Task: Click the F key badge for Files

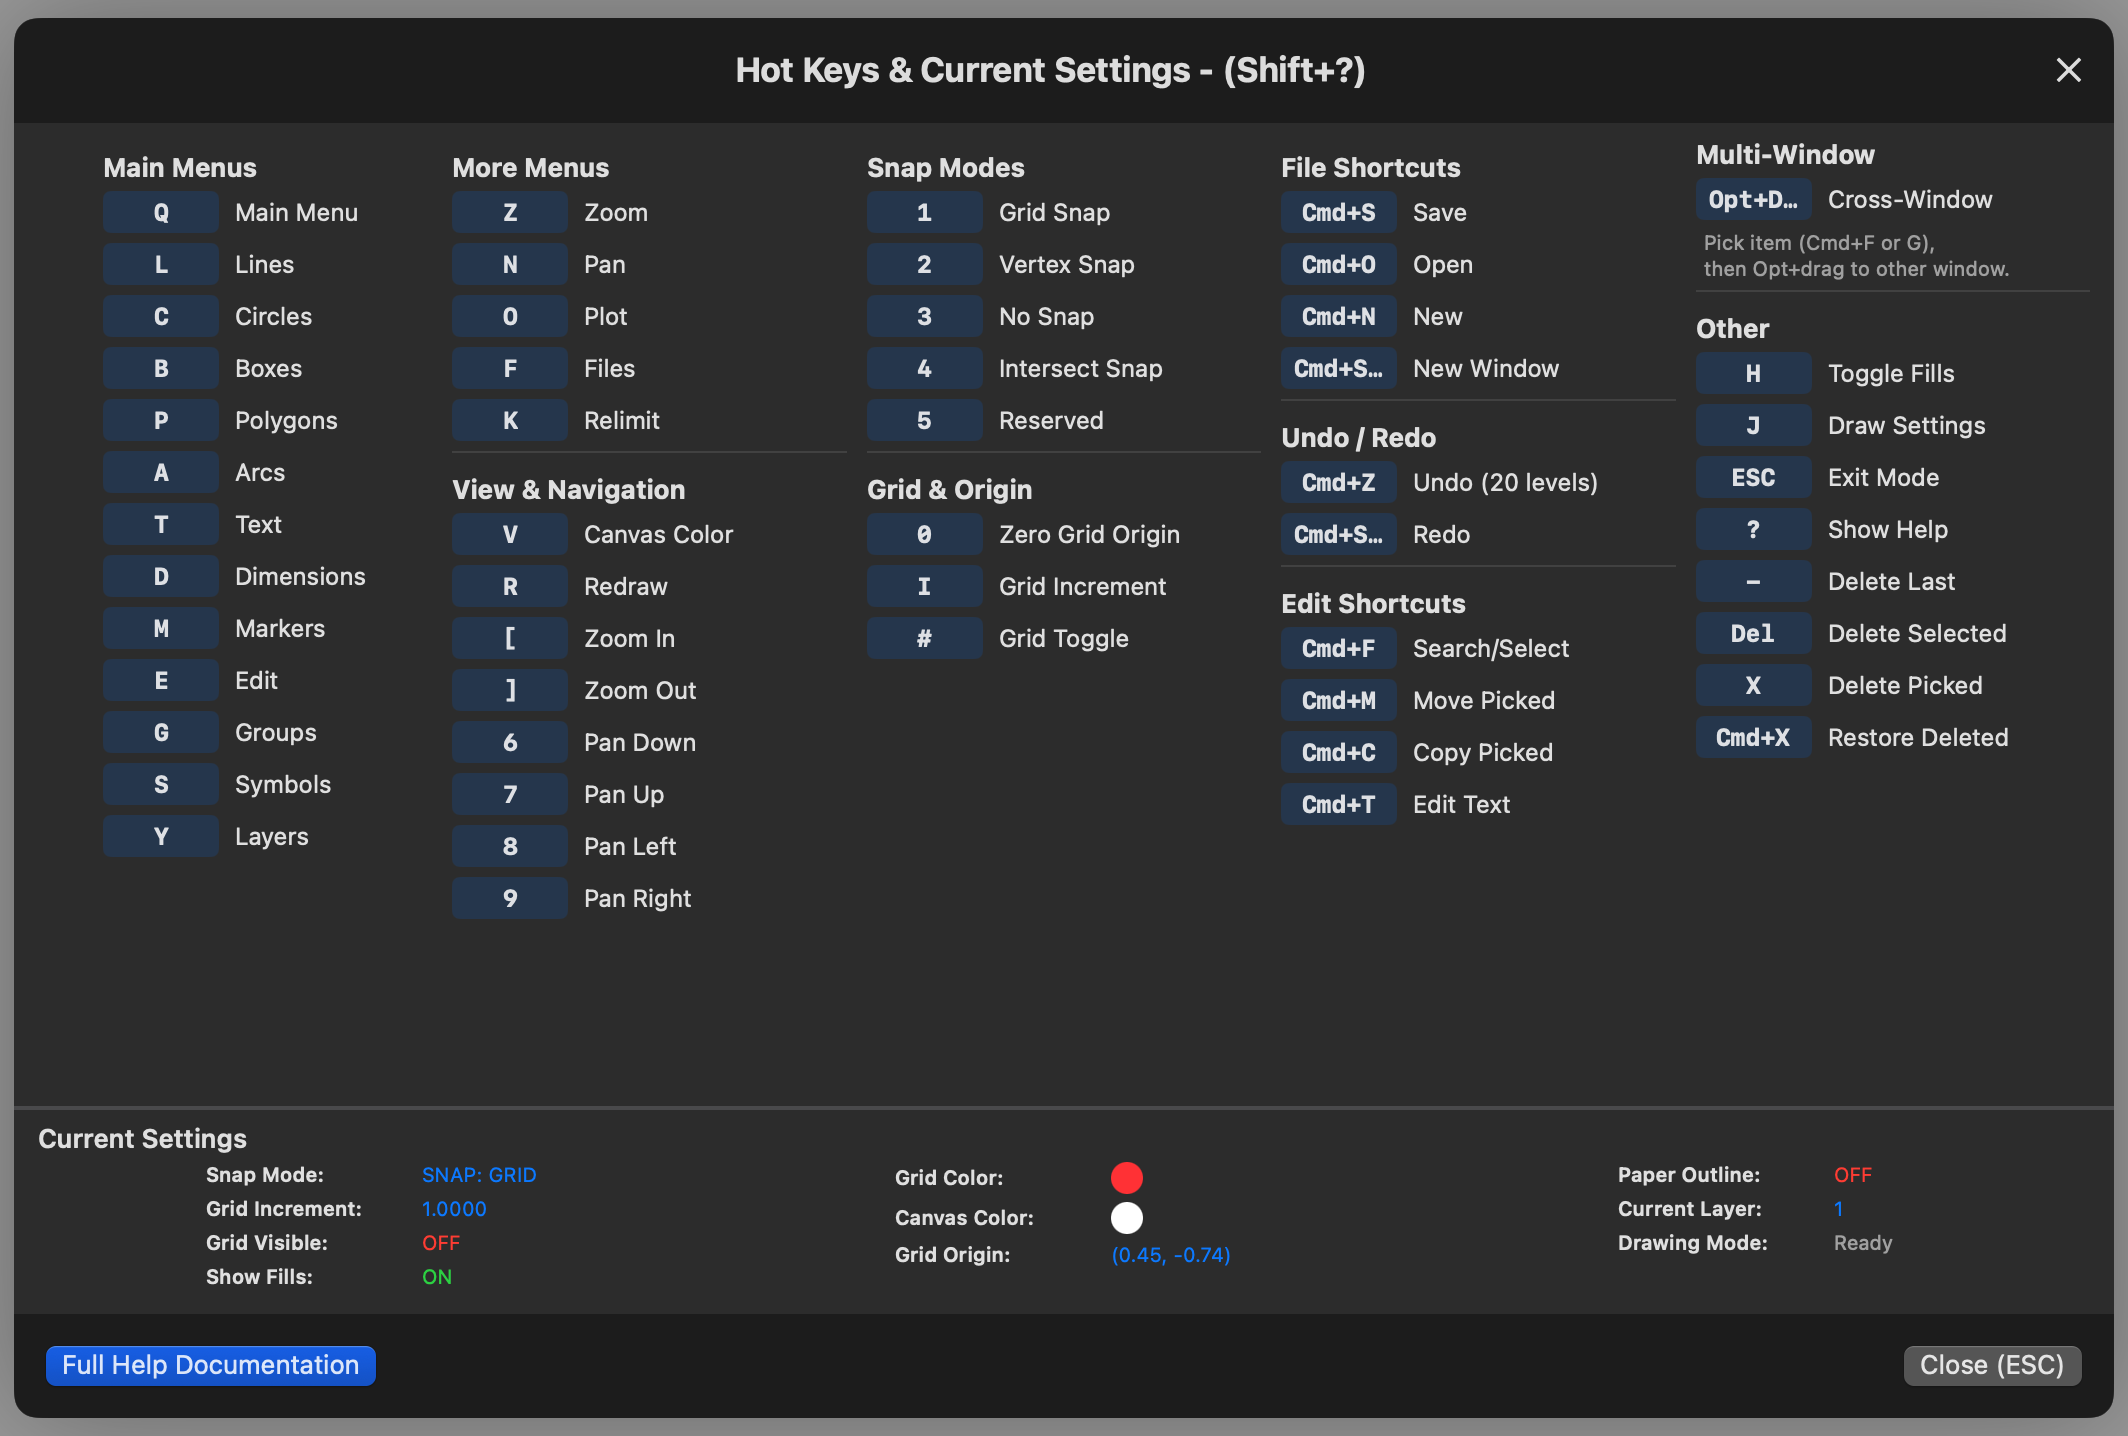Action: tap(510, 368)
